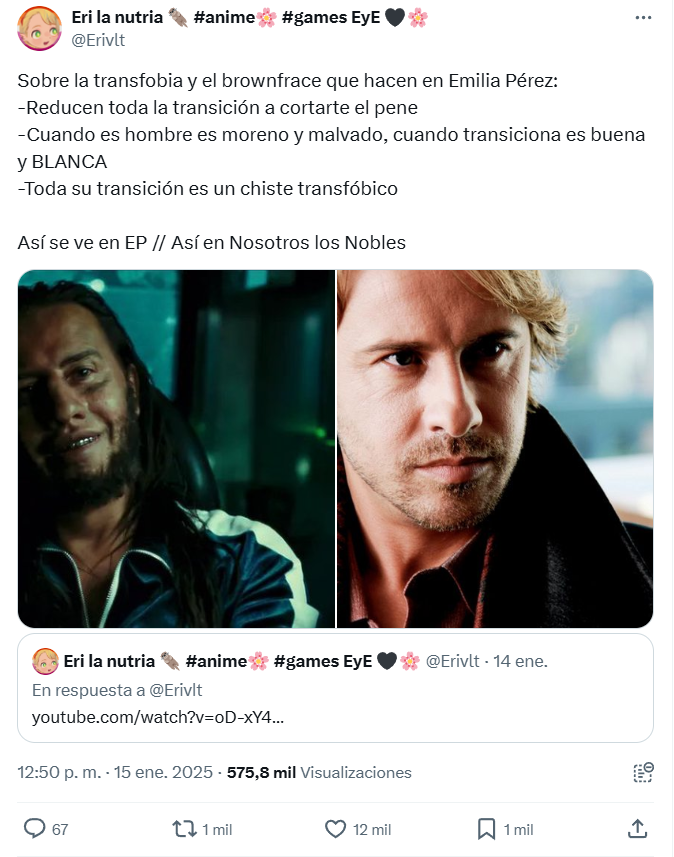Open the @Erivlt handle in quoted post
This screenshot has height=857, width=674.
pos(453,661)
